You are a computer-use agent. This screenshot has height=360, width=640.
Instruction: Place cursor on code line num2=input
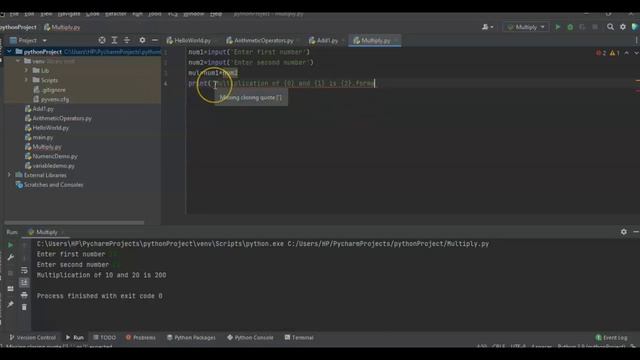click(x=251, y=62)
